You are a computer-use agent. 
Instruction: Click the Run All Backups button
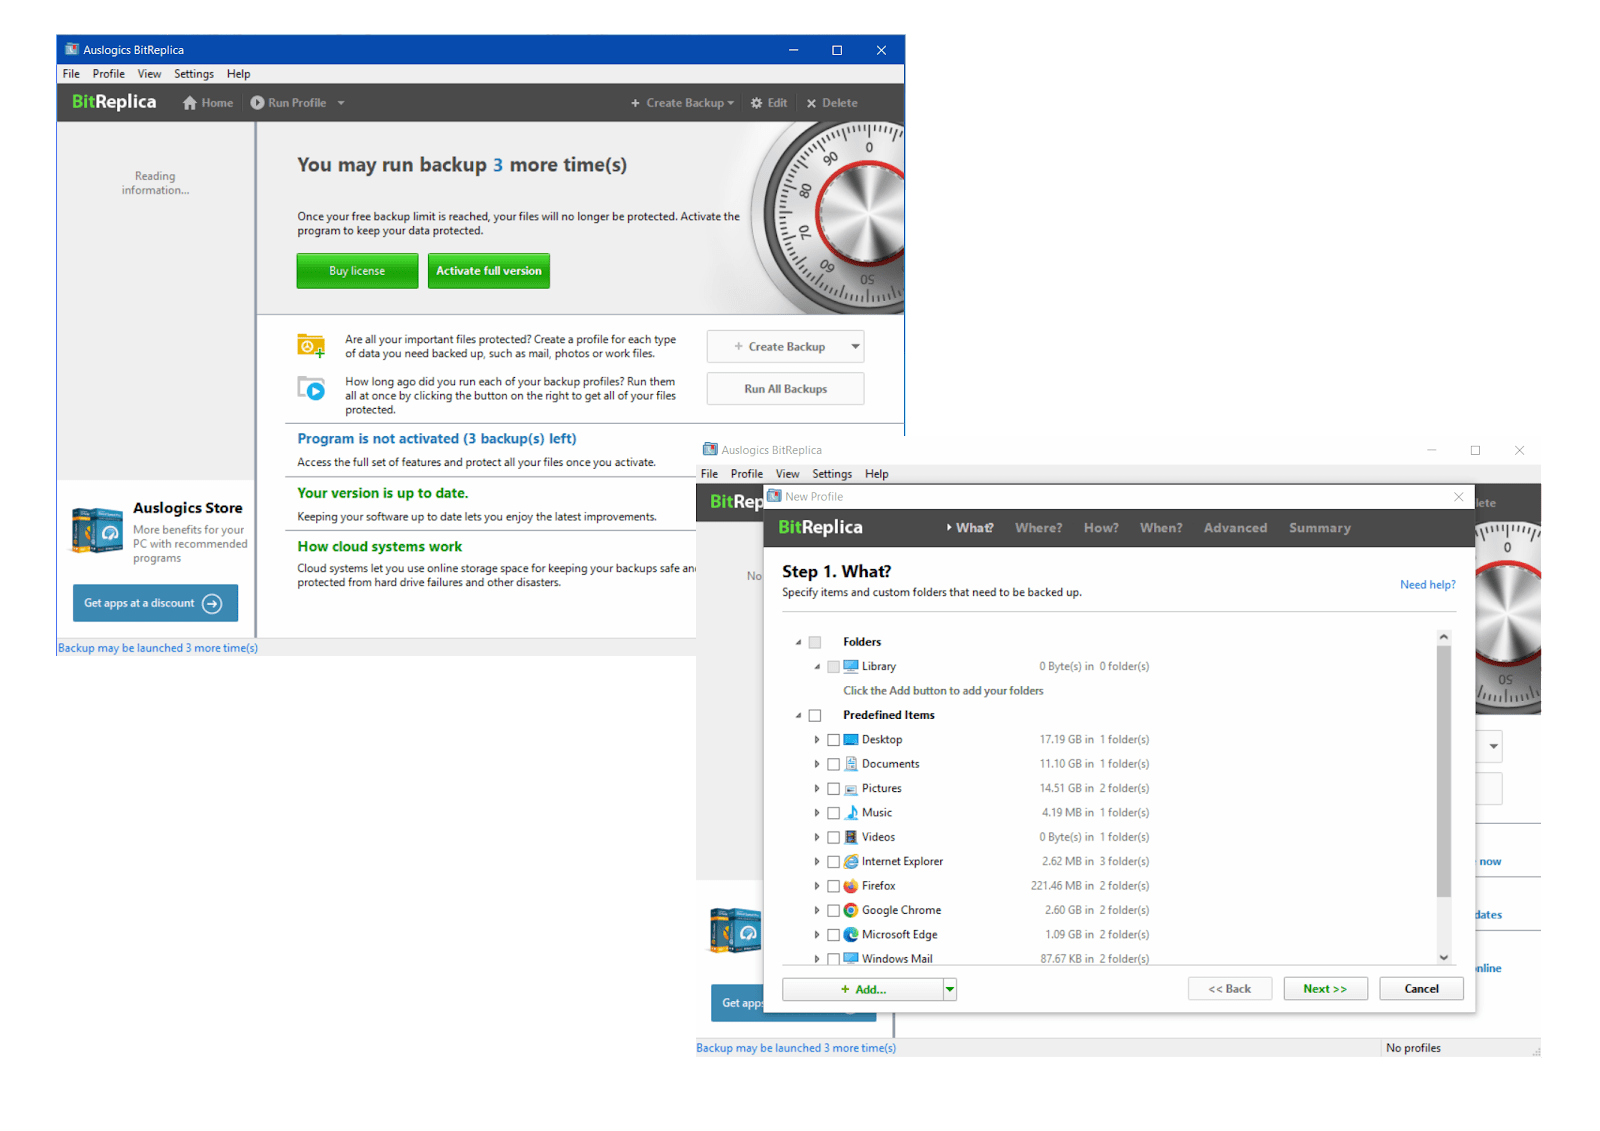pos(785,389)
